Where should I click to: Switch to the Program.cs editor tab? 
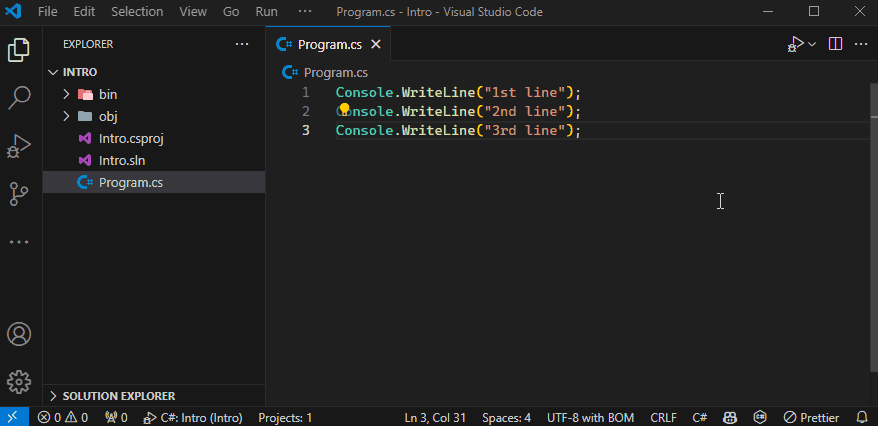(x=329, y=44)
